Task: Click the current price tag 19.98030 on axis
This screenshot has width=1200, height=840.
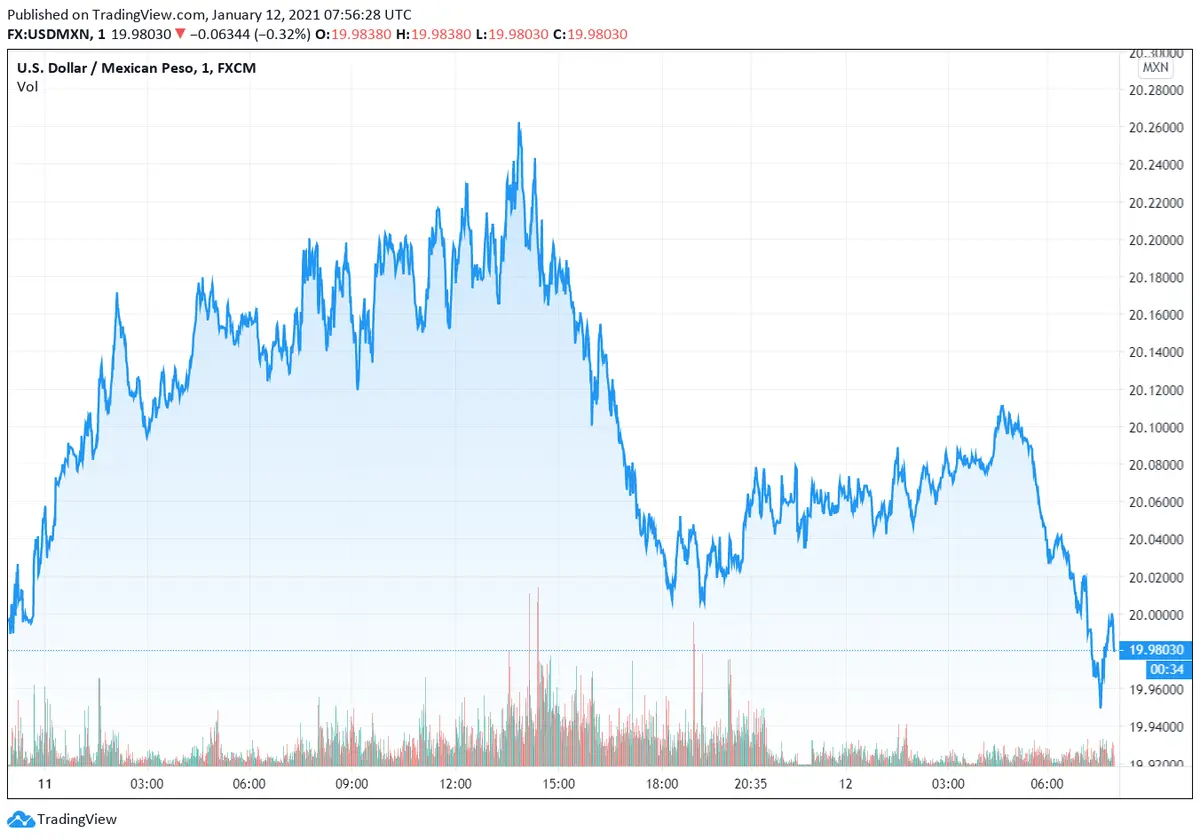Action: click(1156, 650)
